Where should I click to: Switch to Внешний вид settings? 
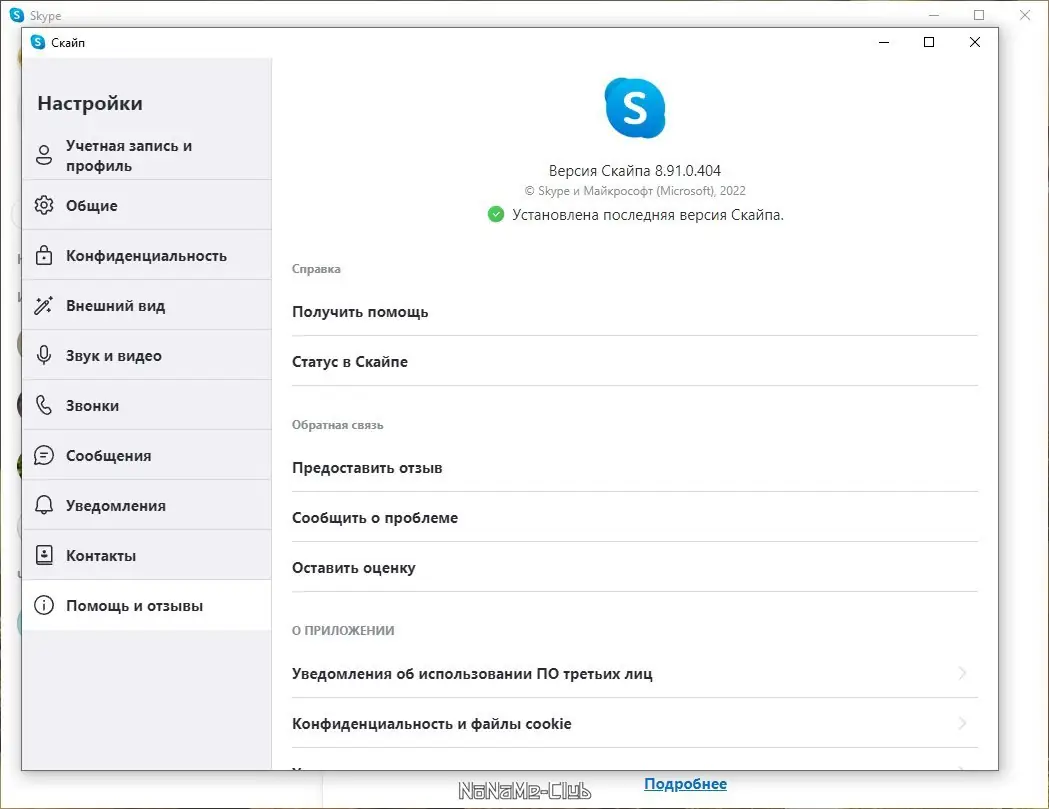click(147, 306)
